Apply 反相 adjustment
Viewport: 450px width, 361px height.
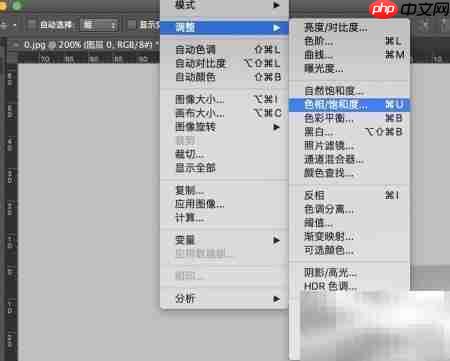point(349,195)
